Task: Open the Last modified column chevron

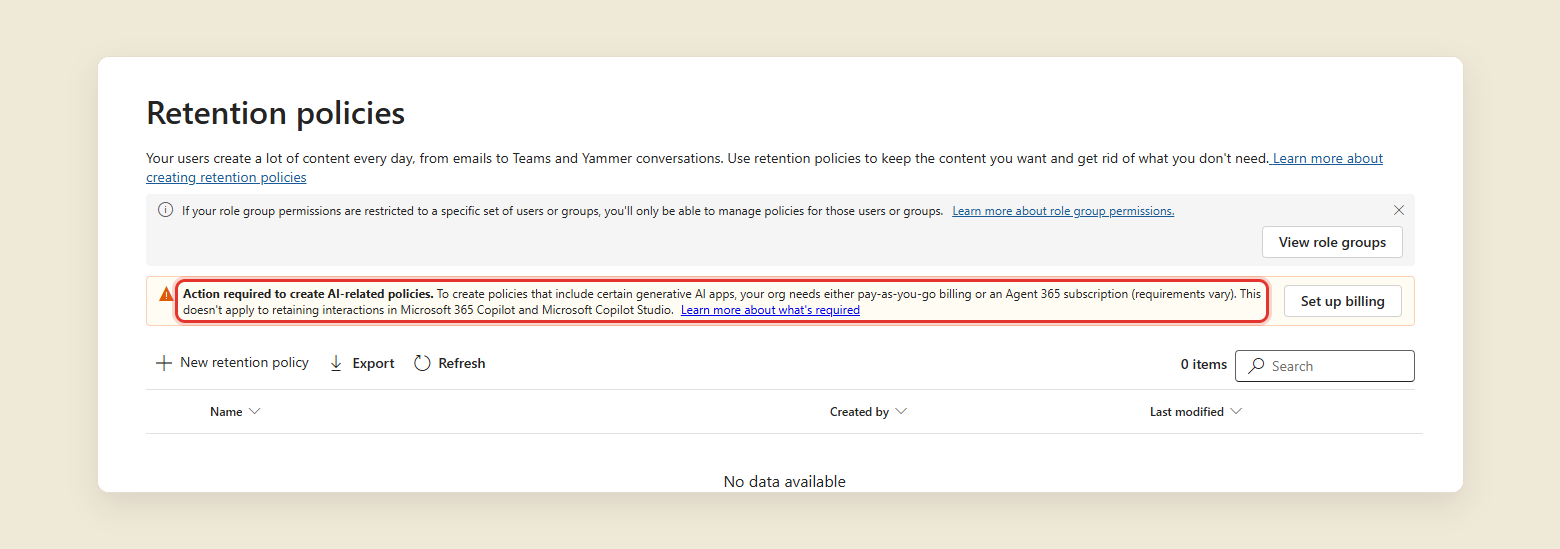Action: [1236, 412]
